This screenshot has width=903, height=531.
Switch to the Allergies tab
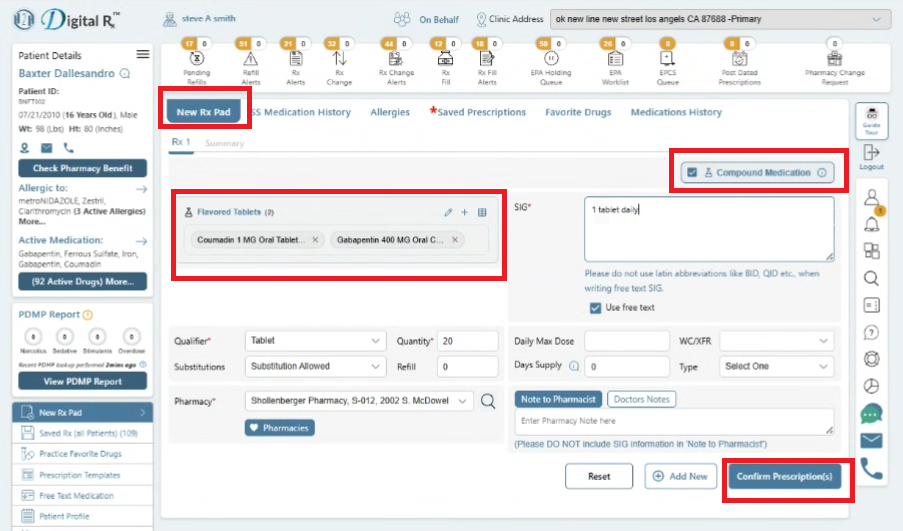(390, 112)
